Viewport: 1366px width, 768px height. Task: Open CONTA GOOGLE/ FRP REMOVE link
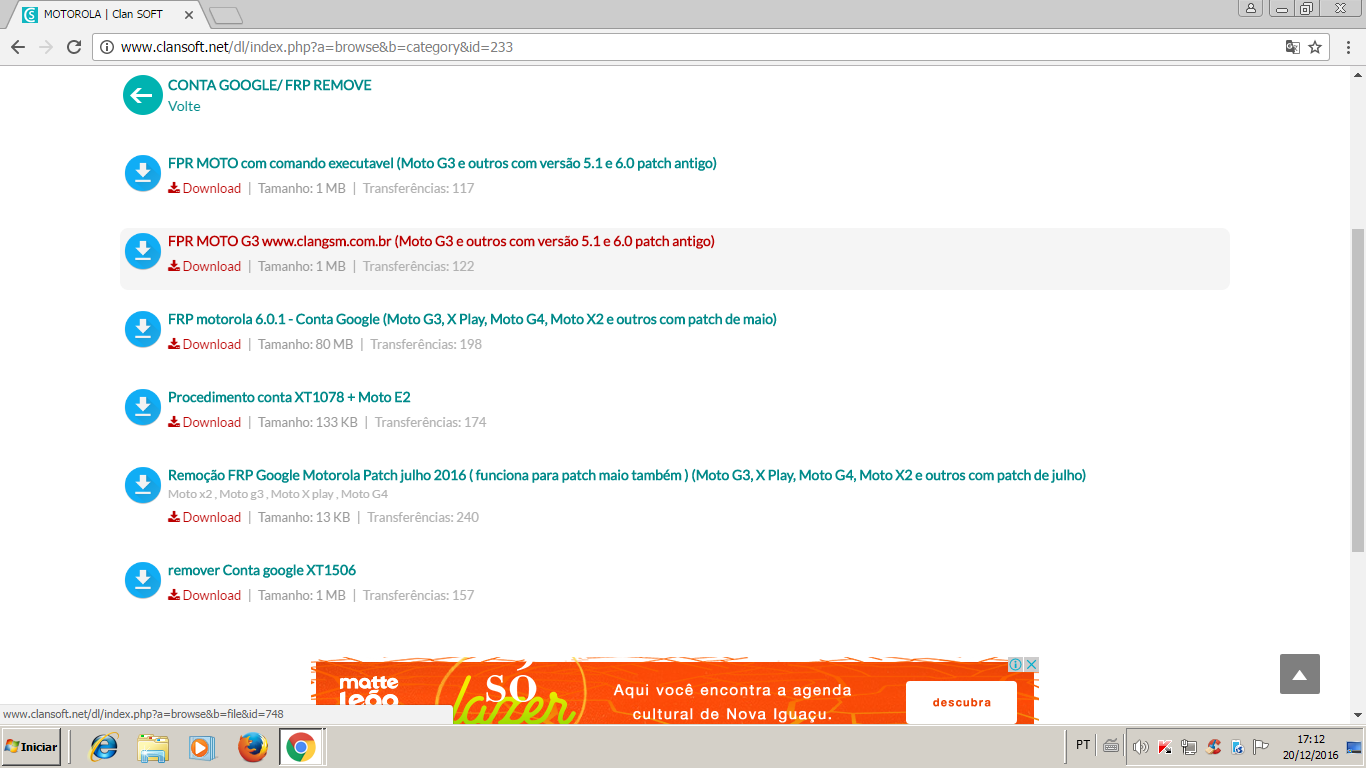click(x=269, y=85)
